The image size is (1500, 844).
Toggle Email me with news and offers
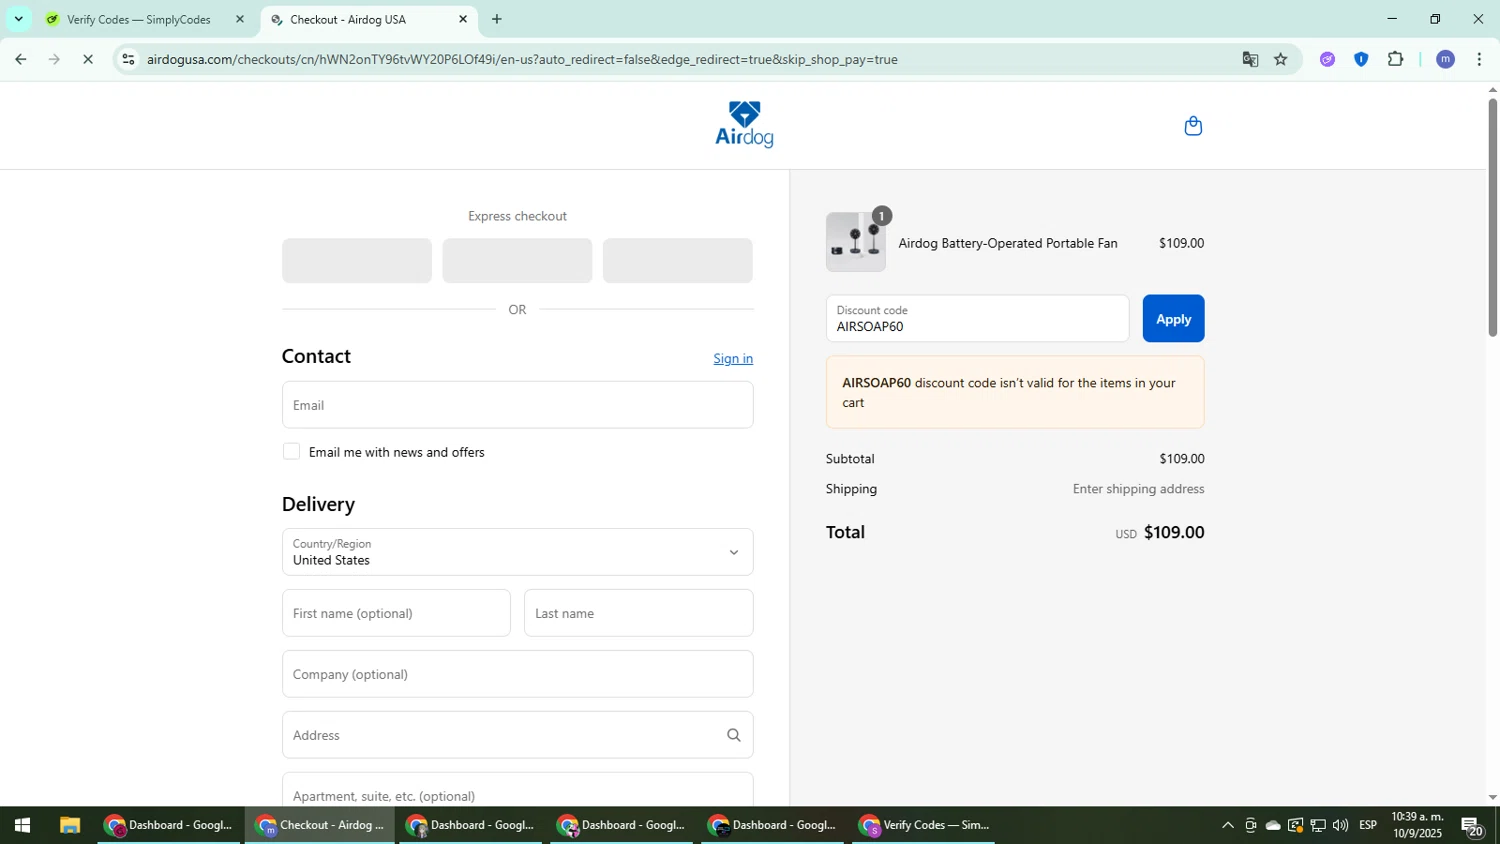pyautogui.click(x=291, y=452)
